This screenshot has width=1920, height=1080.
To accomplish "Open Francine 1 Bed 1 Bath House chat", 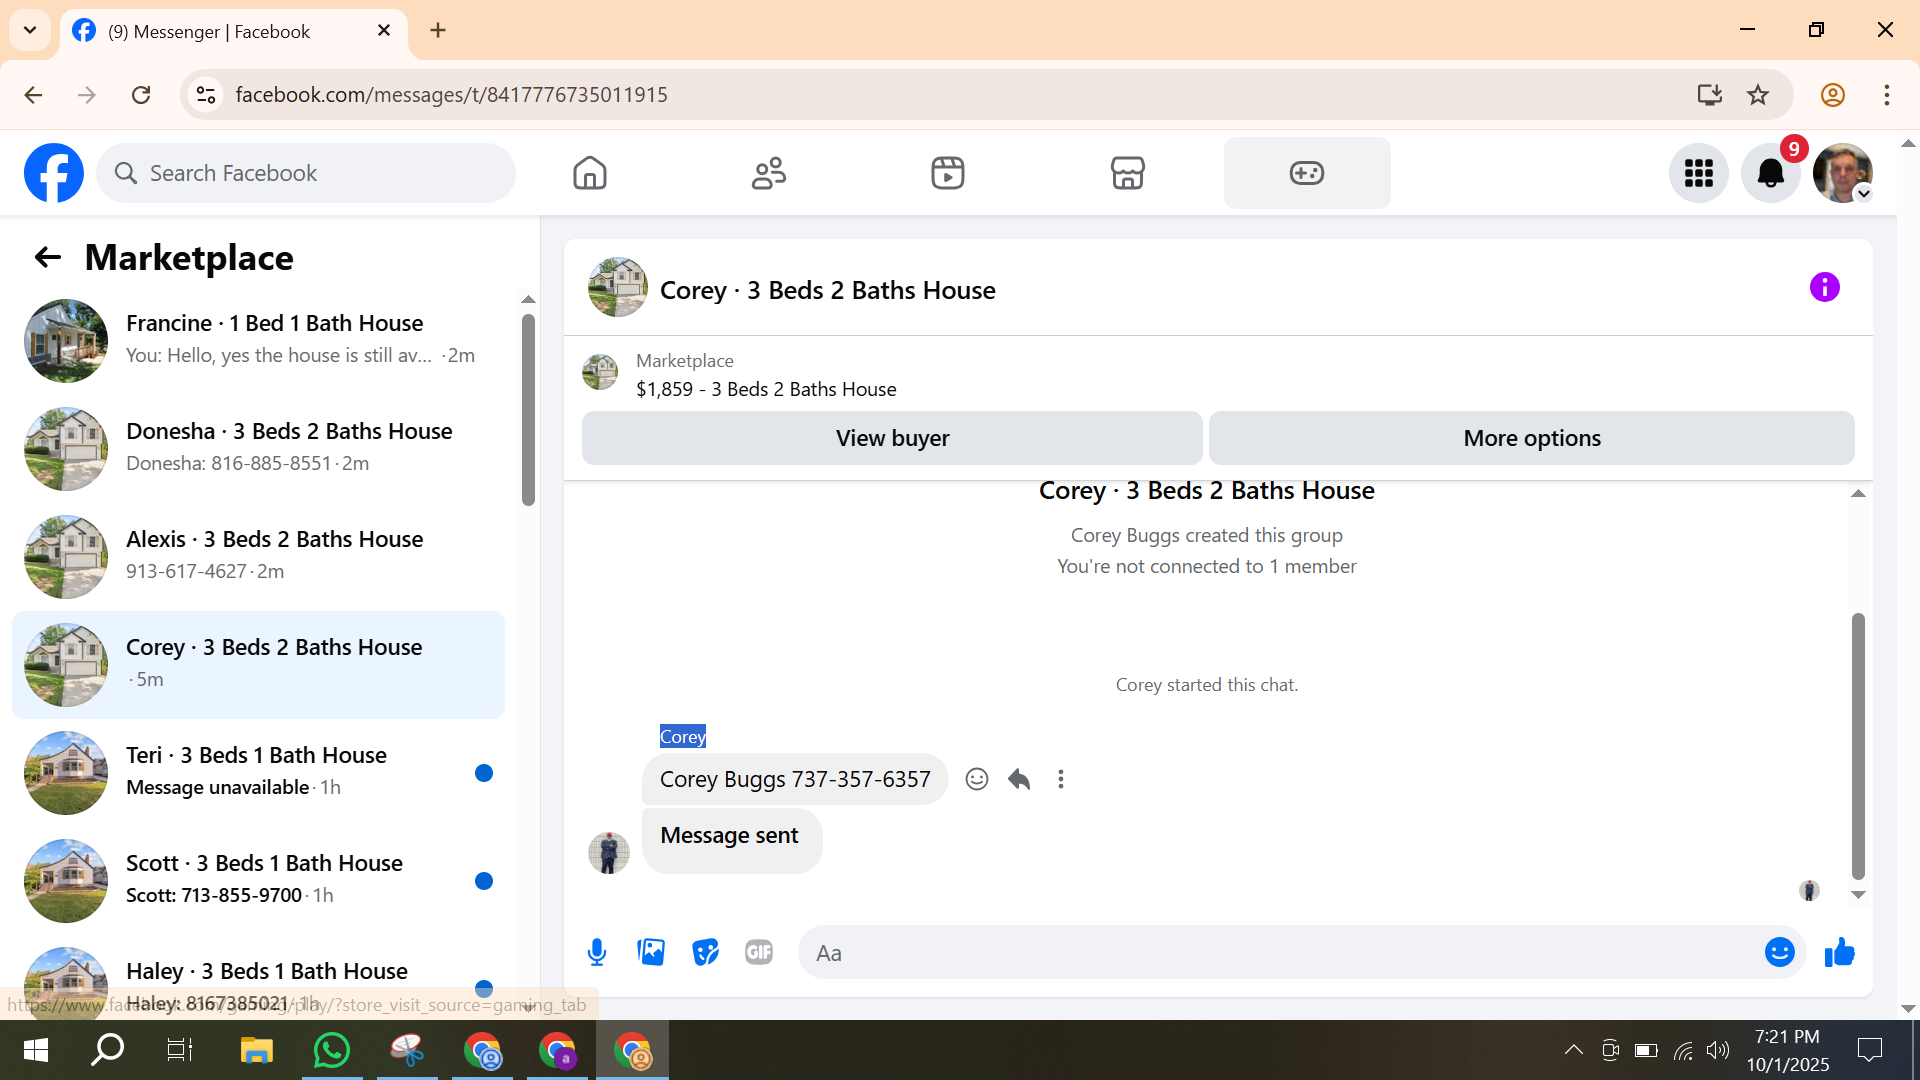I will click(x=258, y=340).
